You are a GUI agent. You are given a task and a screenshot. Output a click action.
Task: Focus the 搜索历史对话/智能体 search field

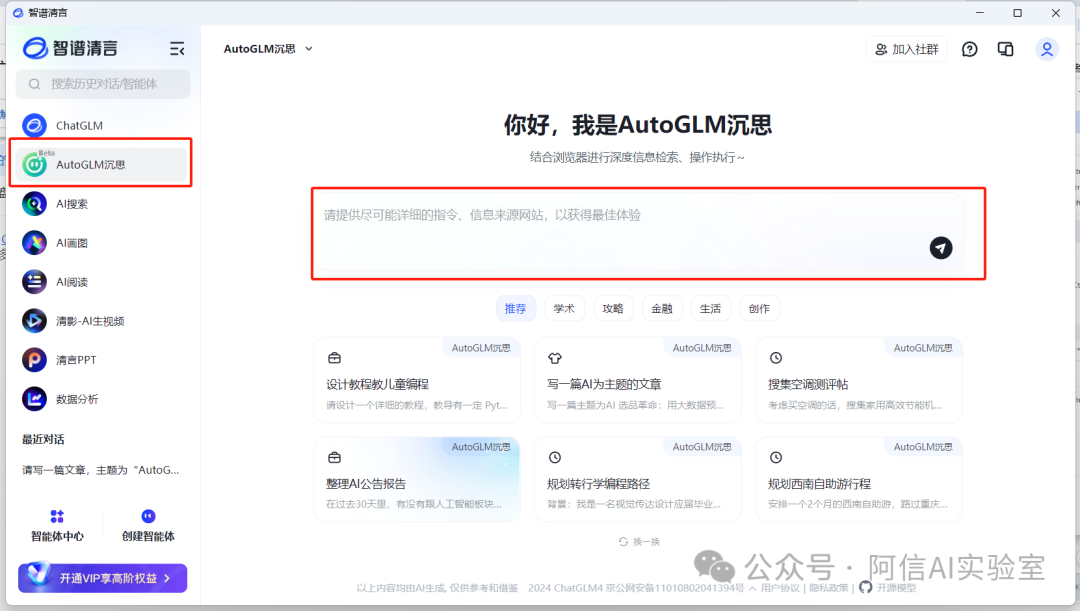103,84
